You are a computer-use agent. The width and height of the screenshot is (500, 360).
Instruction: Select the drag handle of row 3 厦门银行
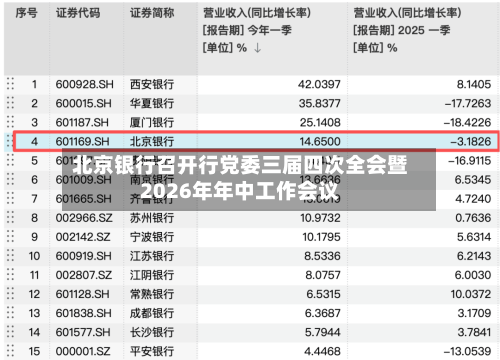[10, 122]
